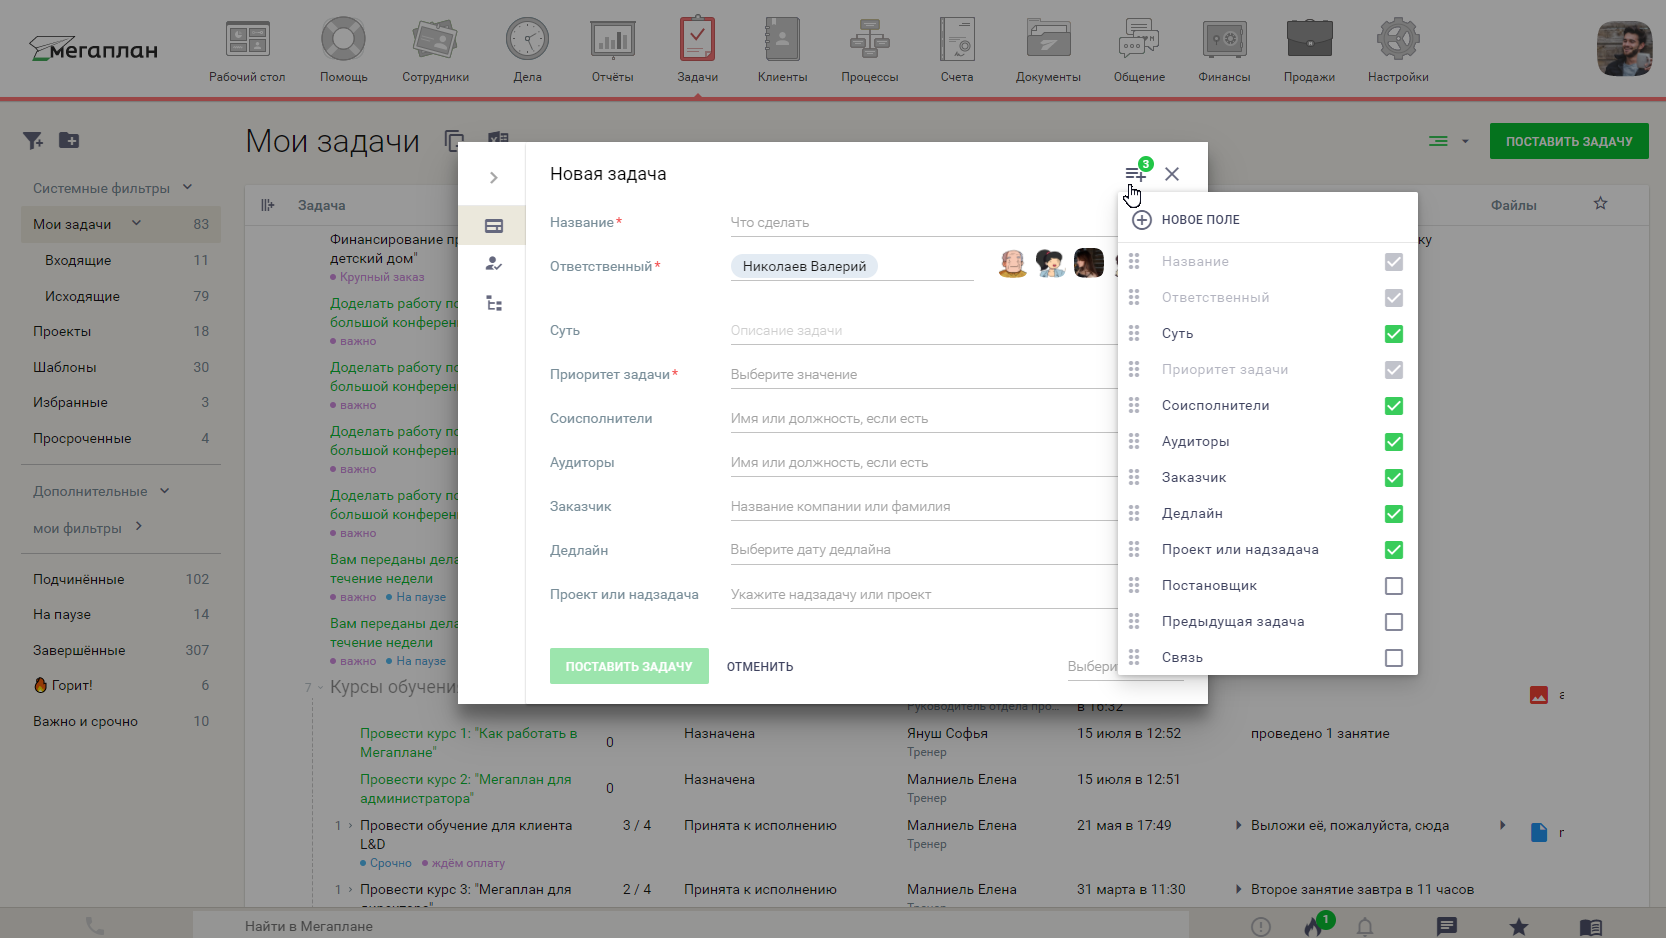Select the participants tab icon in dialog
This screenshot has height=938, width=1666.
493,264
